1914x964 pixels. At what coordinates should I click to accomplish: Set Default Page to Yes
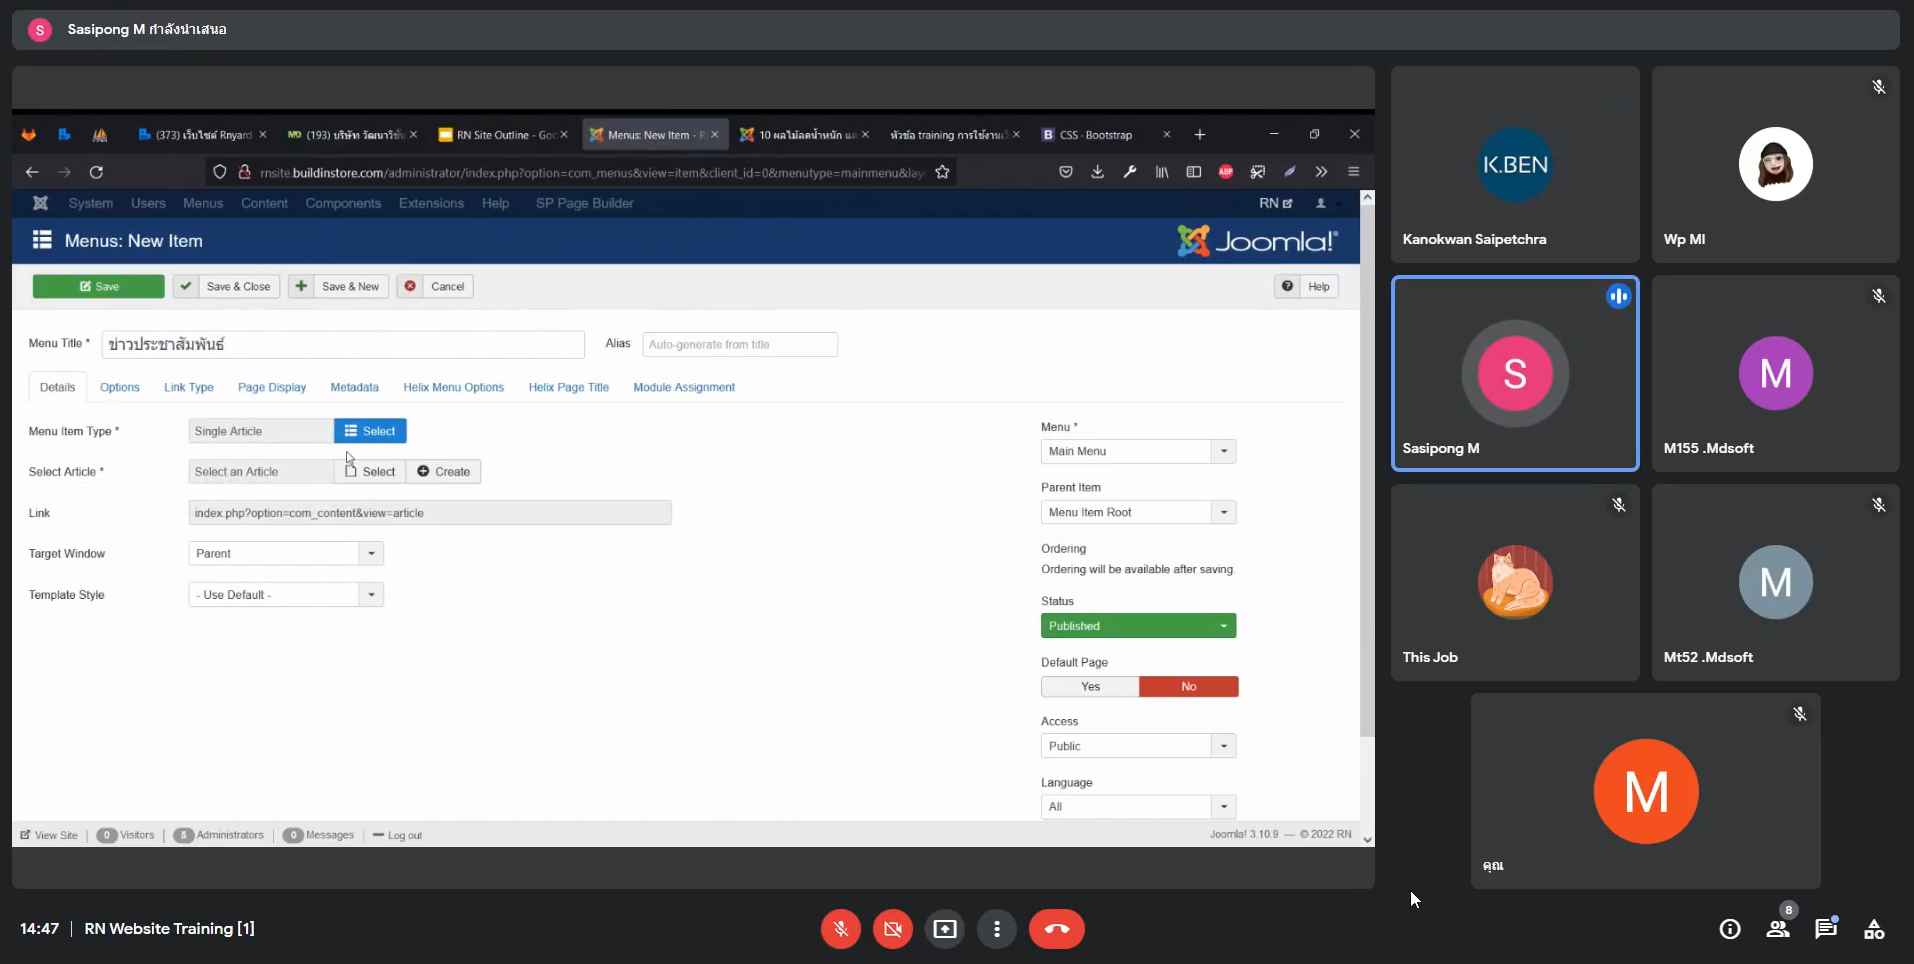(x=1090, y=687)
